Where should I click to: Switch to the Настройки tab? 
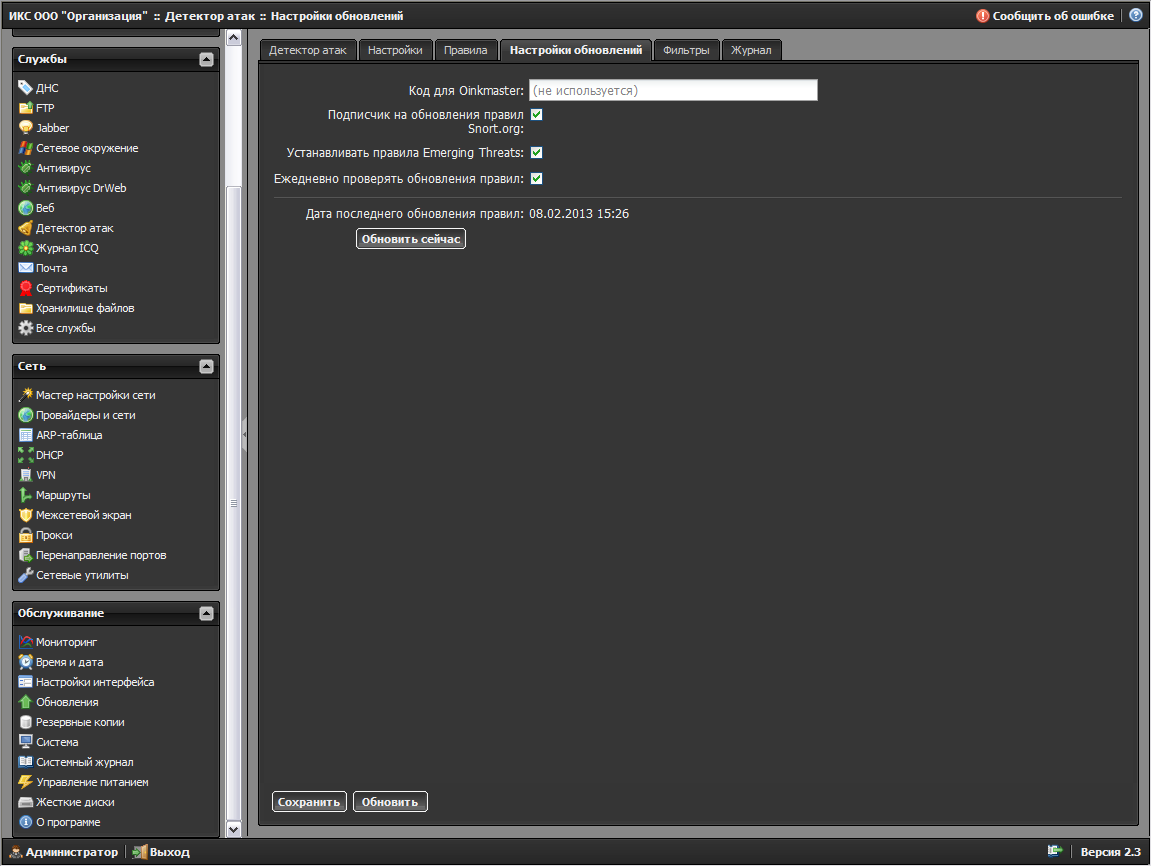tap(395, 50)
